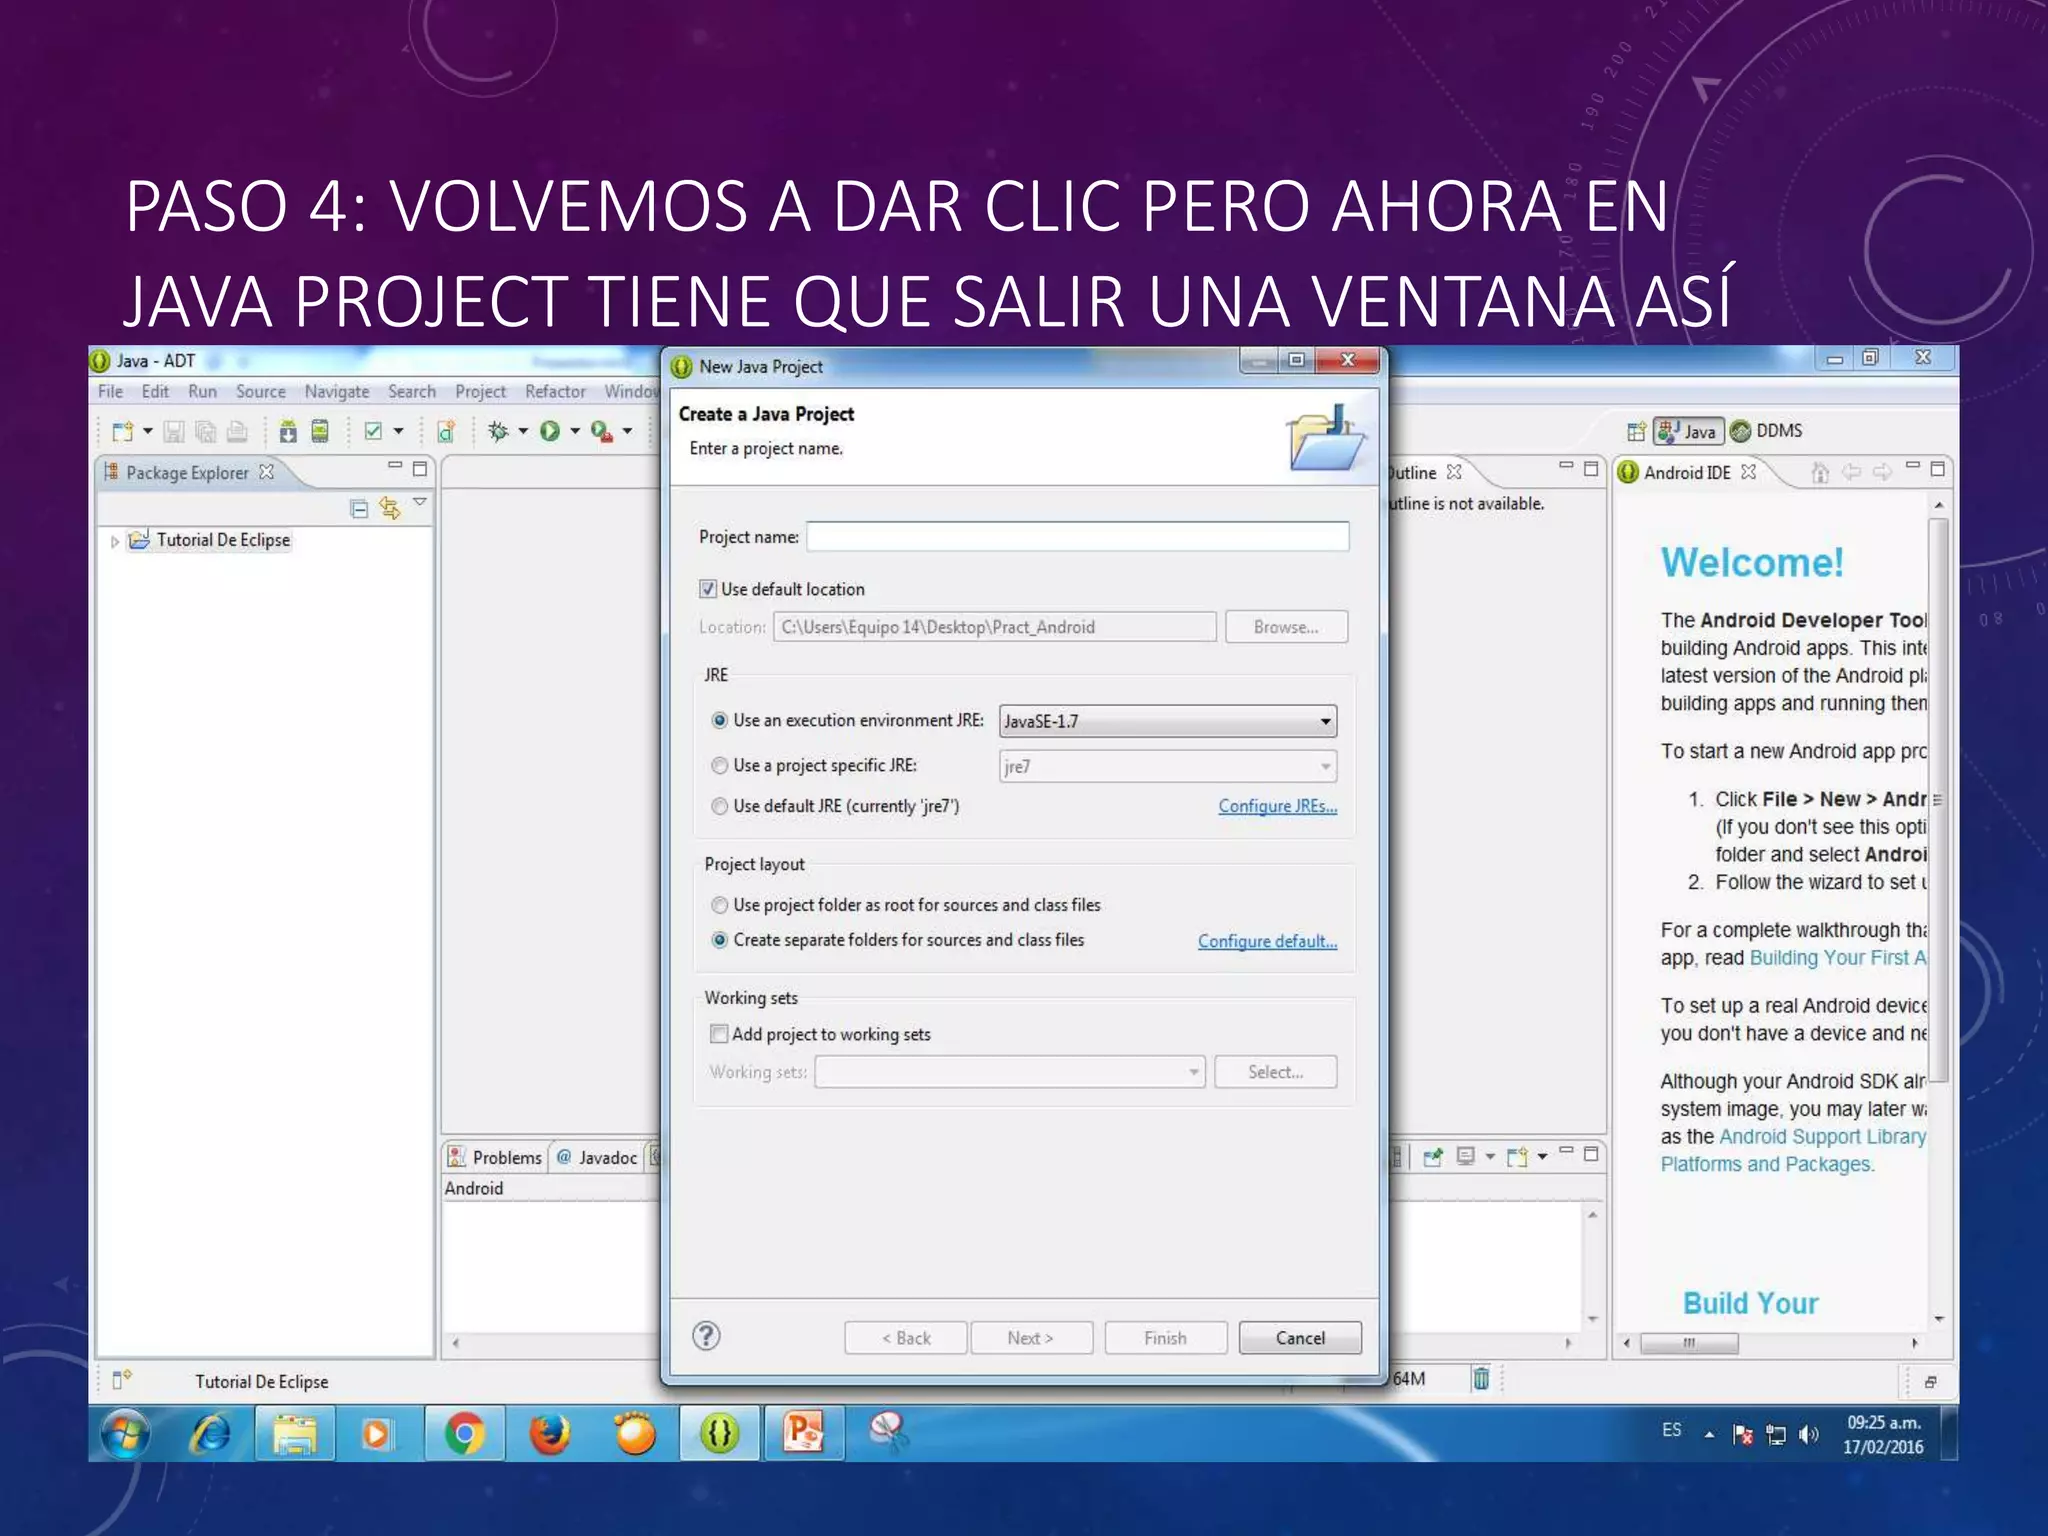Switch to the Problems tab
Viewport: 2048px width, 1536px height.
(495, 1157)
